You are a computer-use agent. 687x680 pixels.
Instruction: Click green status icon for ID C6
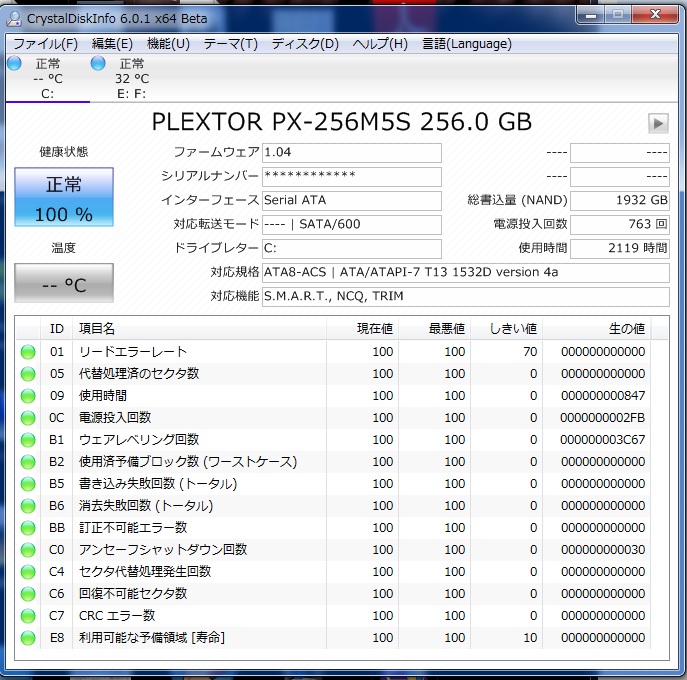(28, 594)
